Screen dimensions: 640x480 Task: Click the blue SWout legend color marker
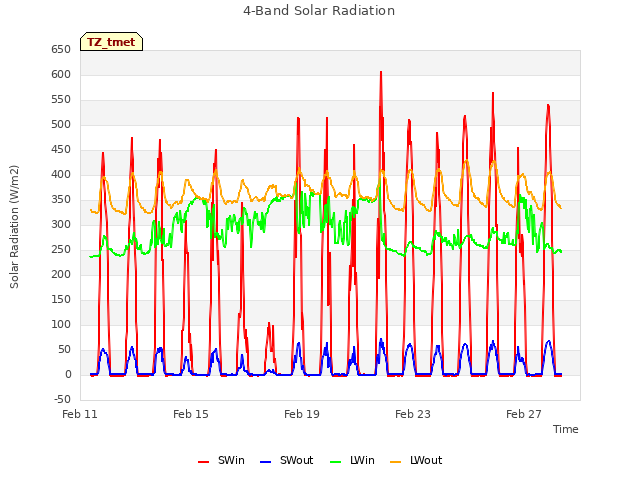coord(265,462)
